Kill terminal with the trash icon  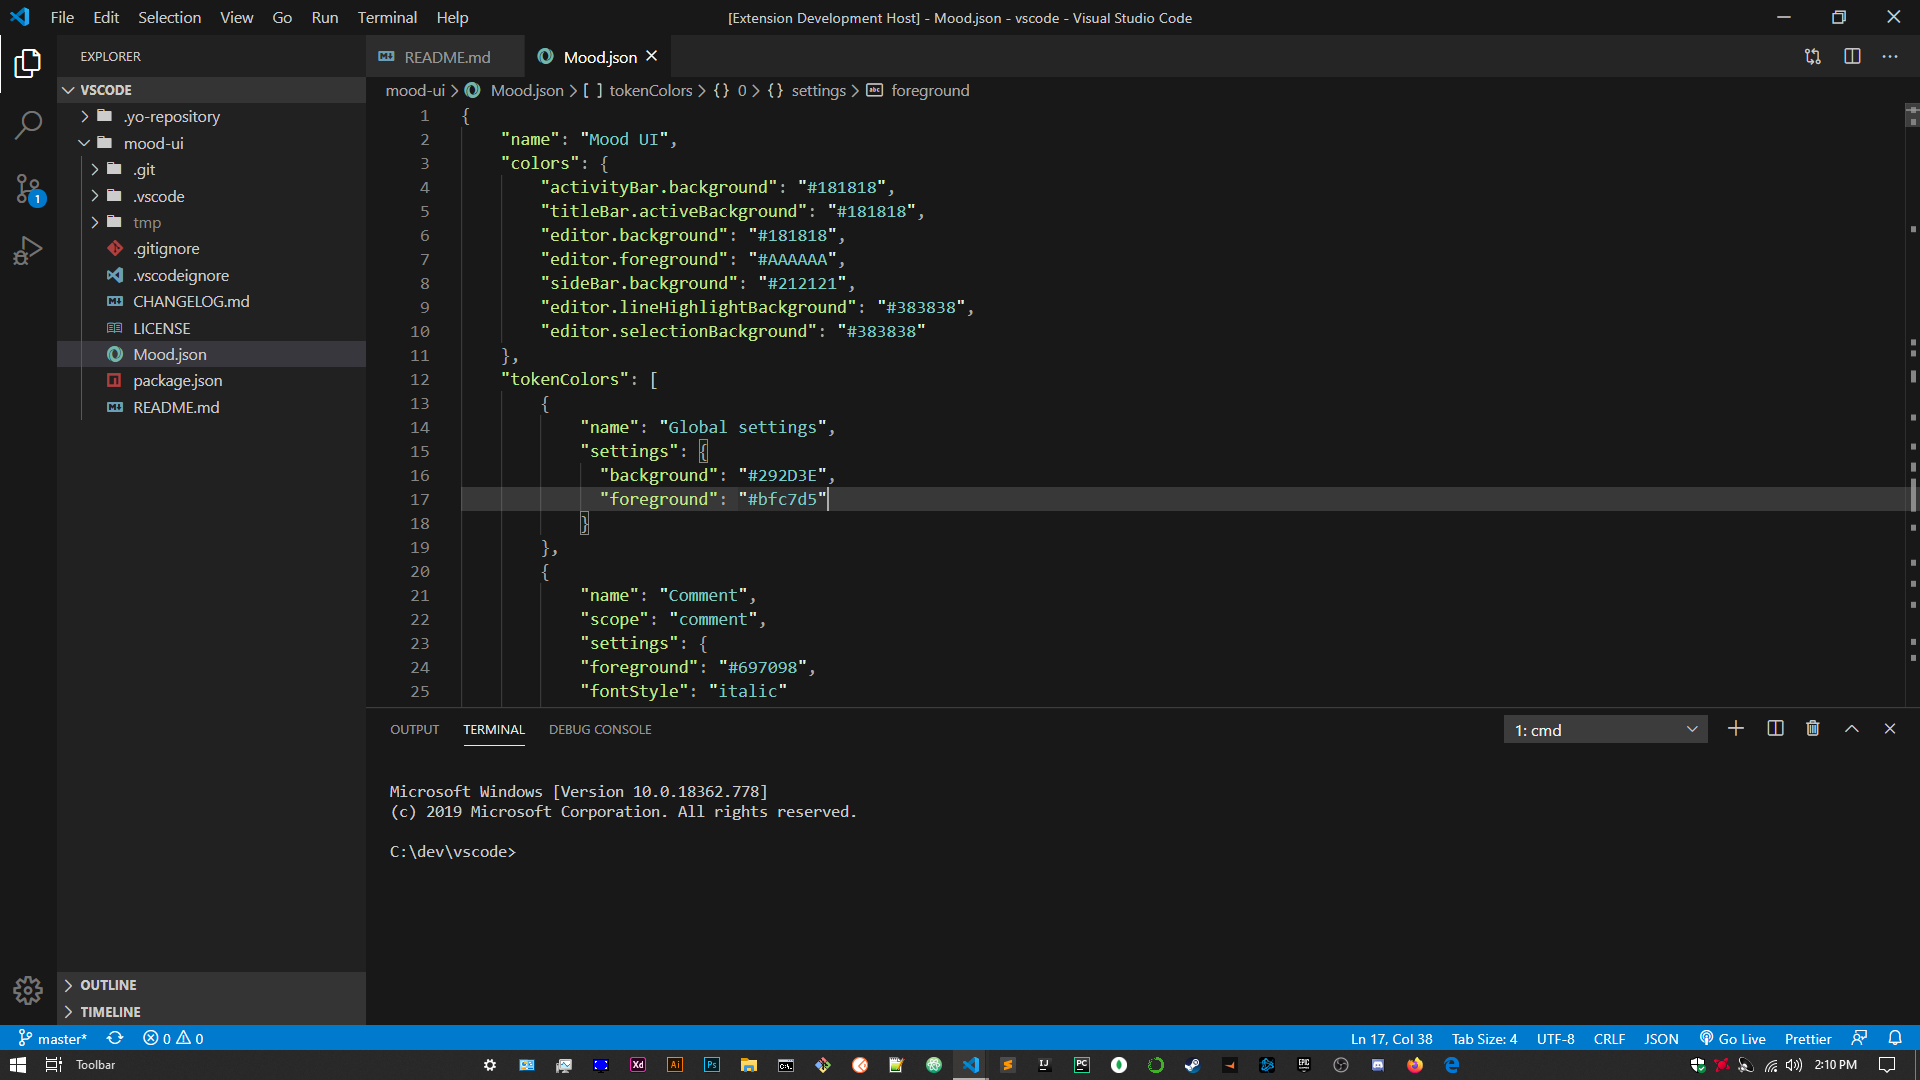(x=1813, y=729)
